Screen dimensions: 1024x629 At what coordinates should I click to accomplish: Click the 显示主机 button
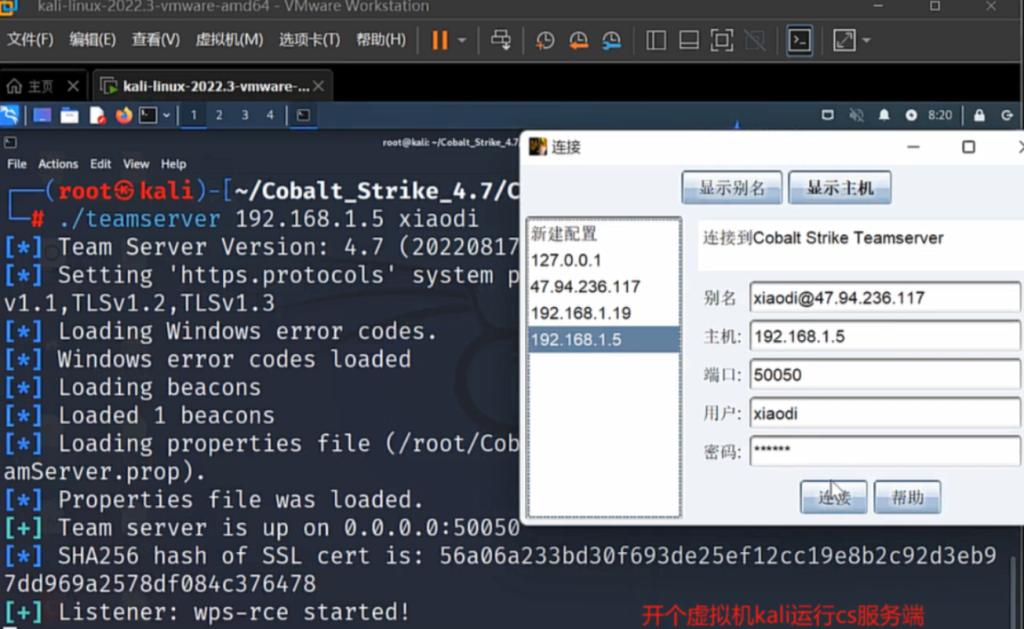[x=840, y=188]
